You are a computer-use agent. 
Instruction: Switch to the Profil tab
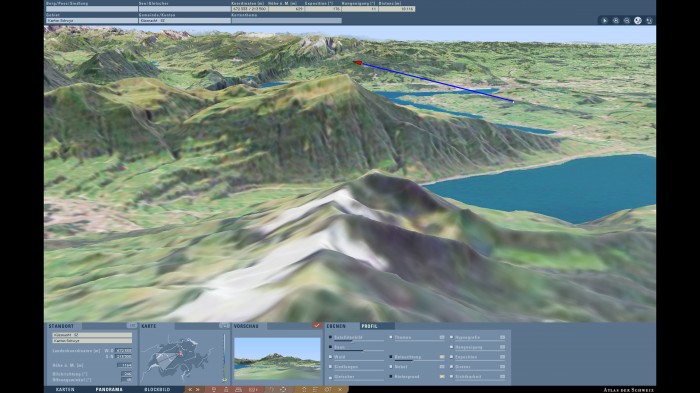[370, 326]
